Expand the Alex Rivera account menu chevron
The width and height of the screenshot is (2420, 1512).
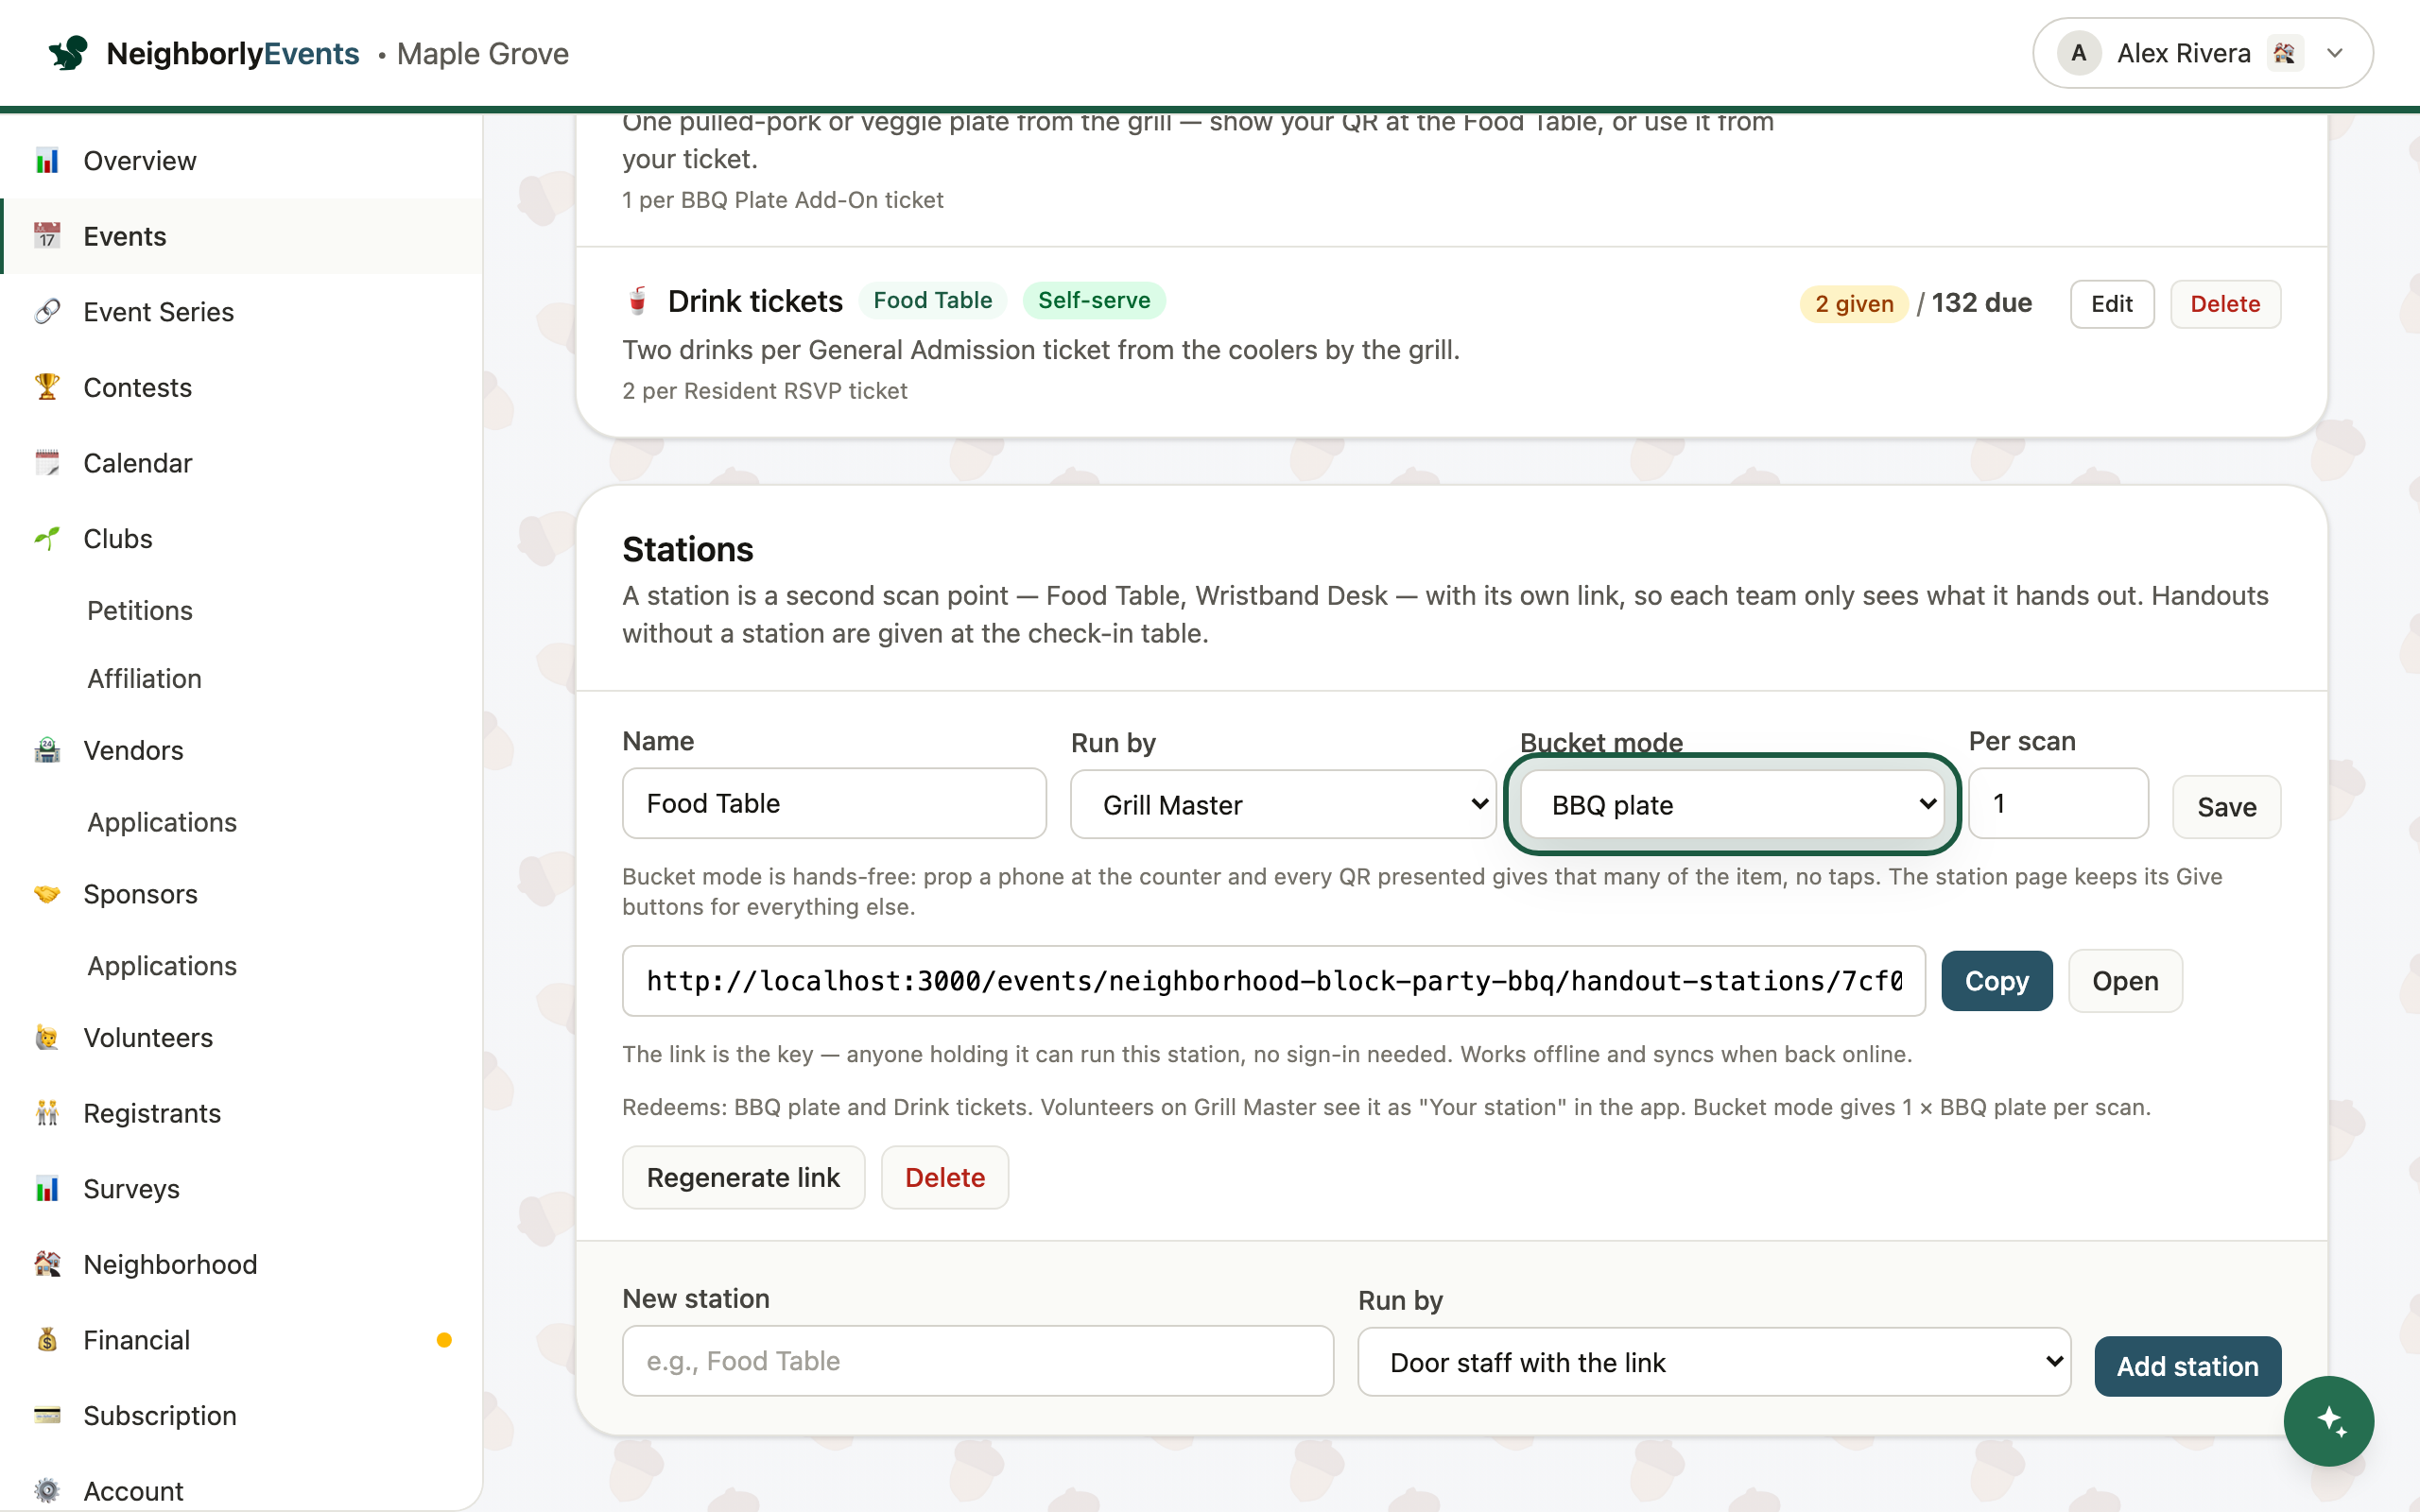[x=2335, y=53]
